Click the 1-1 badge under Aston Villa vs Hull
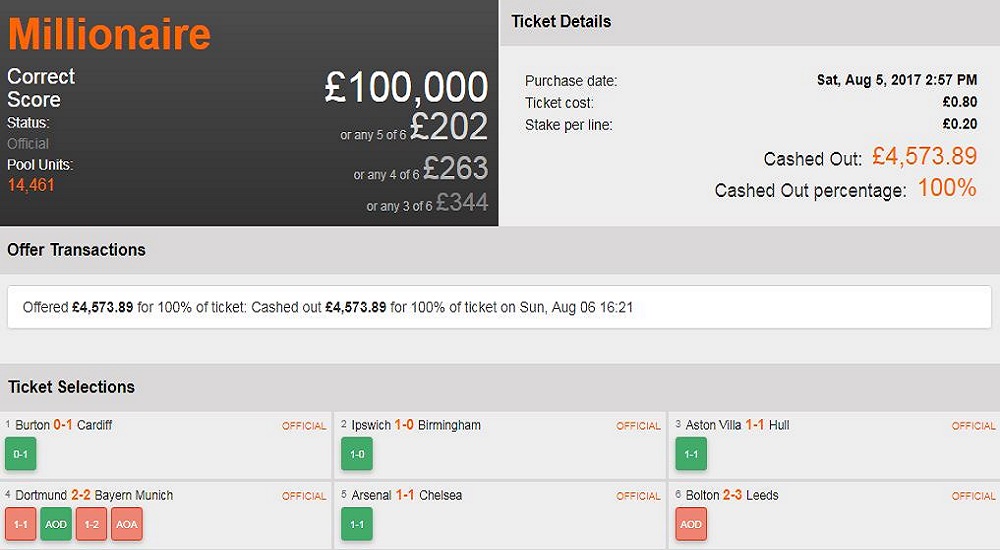Image resolution: width=1000 pixels, height=550 pixels. point(691,454)
